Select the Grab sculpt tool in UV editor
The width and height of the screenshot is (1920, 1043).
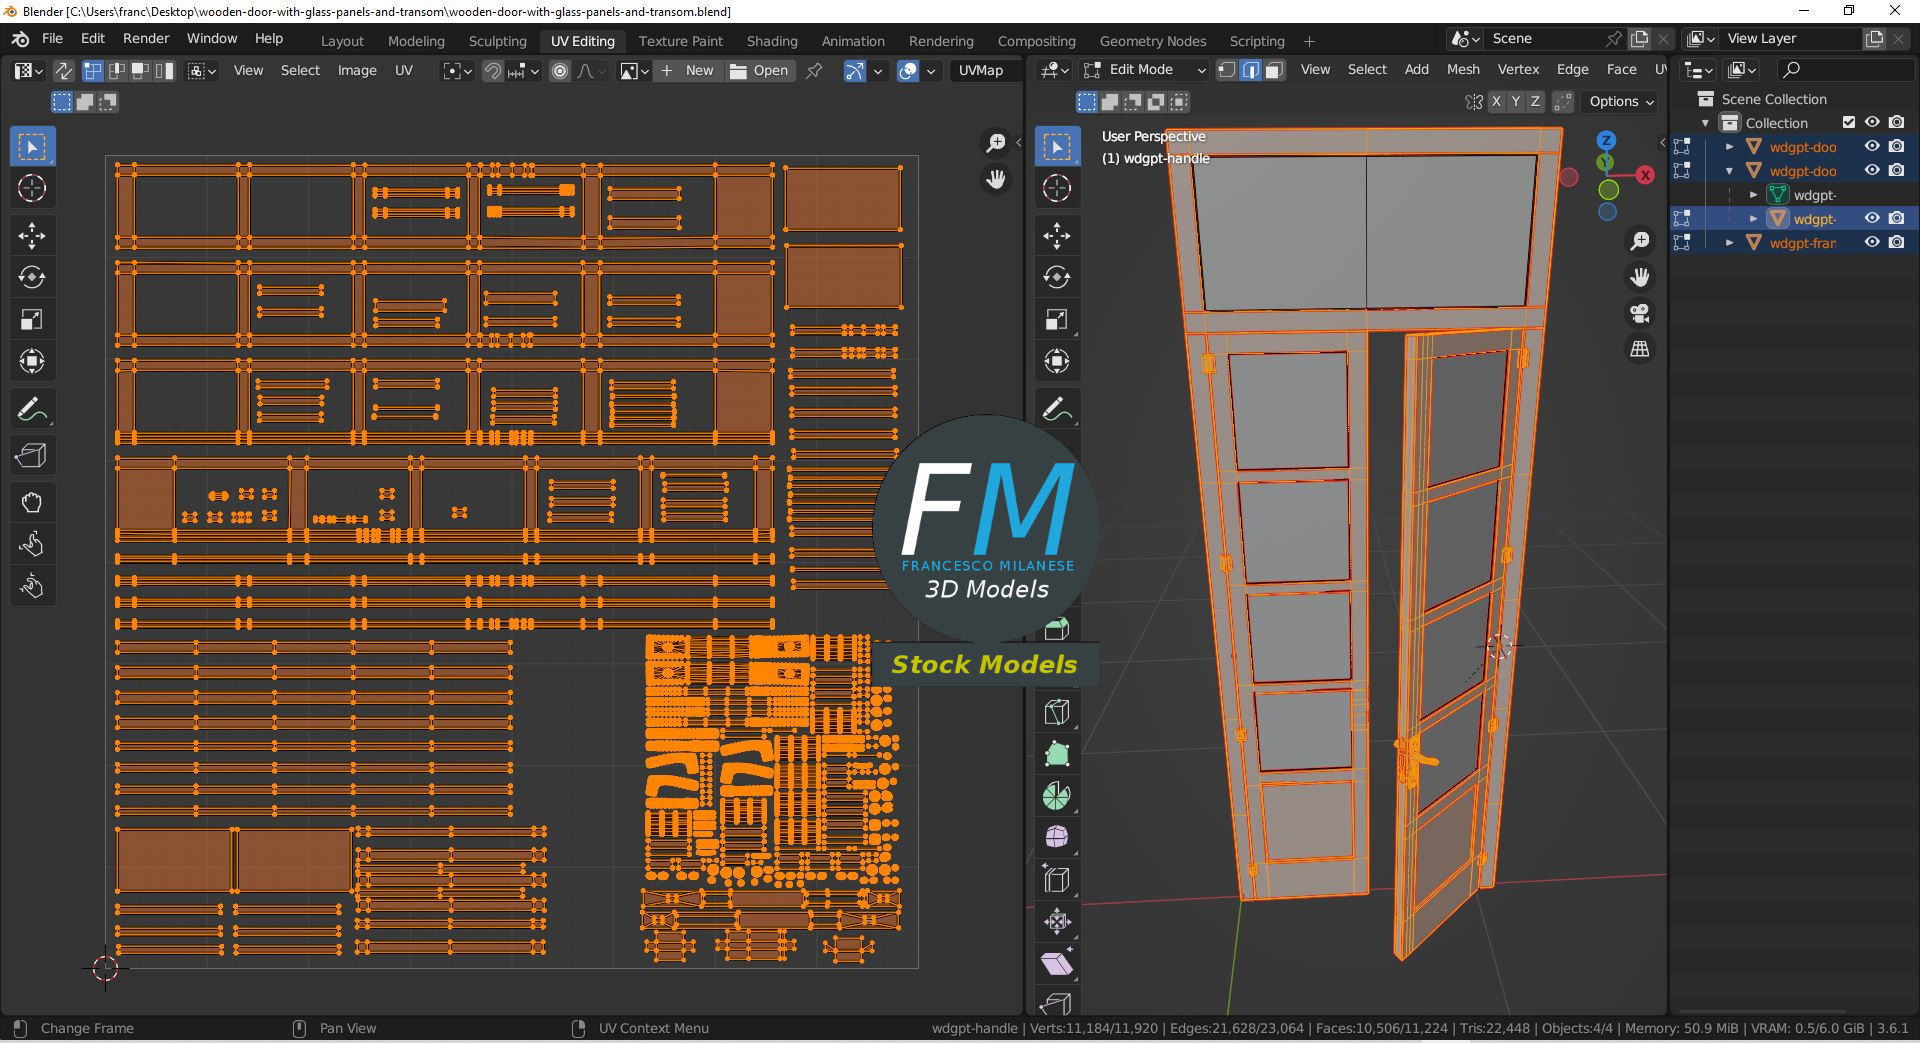tap(32, 503)
